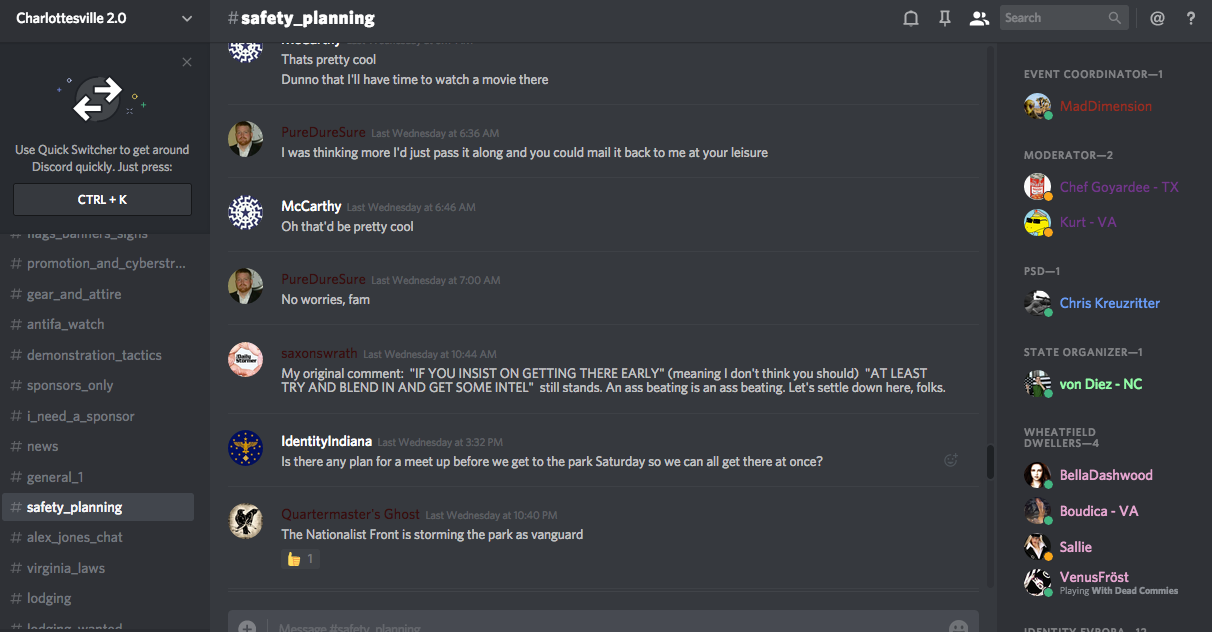1212x632 pixels.
Task: Open recent mentions @ icon
Action: pos(1158,18)
